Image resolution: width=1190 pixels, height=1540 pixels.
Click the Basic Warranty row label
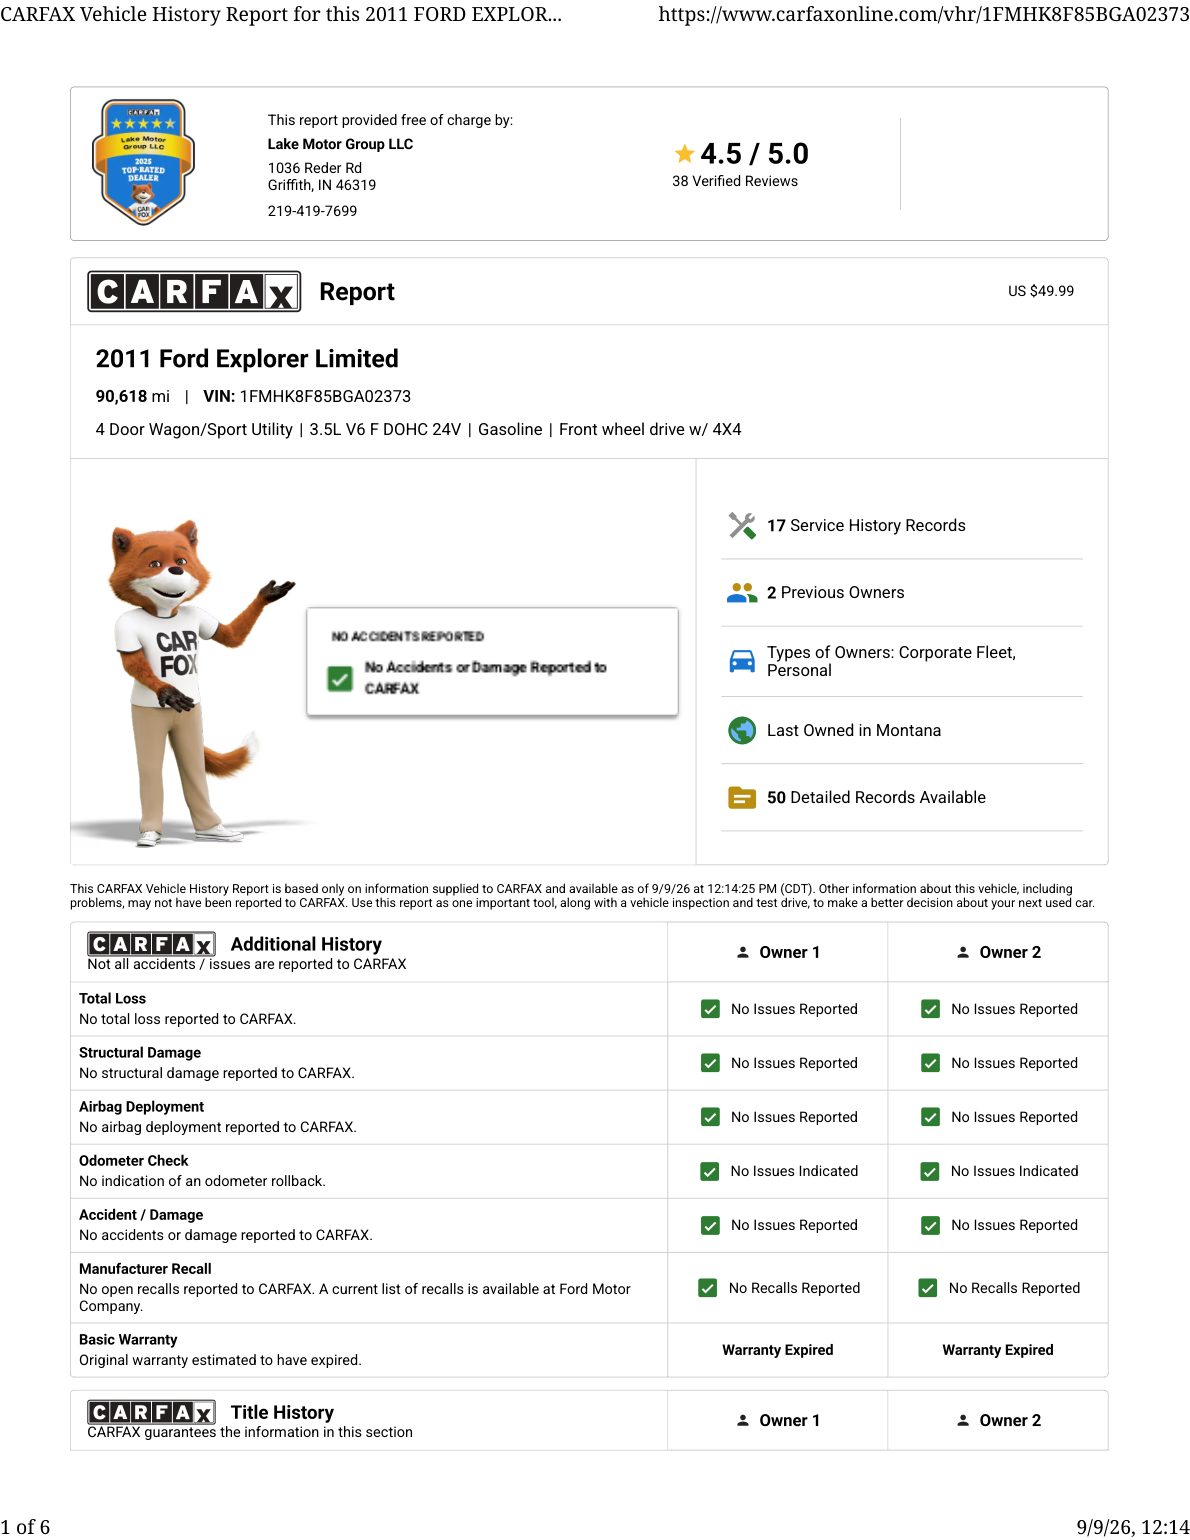click(x=128, y=1340)
